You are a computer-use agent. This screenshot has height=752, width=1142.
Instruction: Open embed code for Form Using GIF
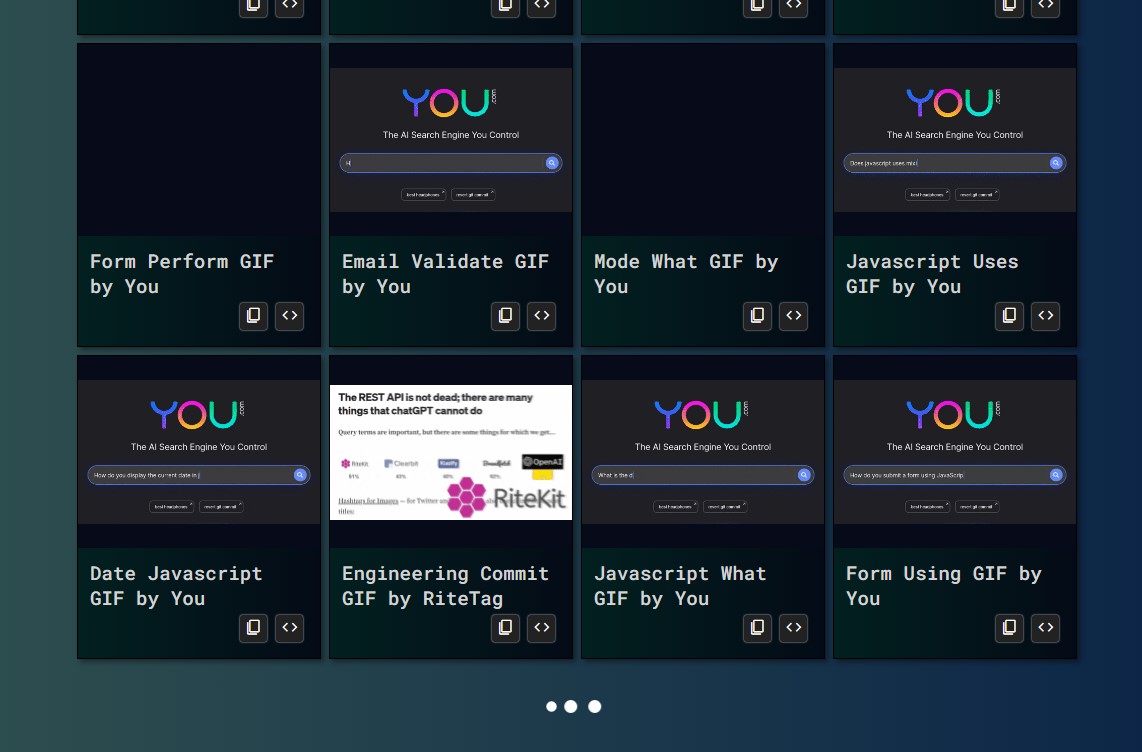(1046, 628)
